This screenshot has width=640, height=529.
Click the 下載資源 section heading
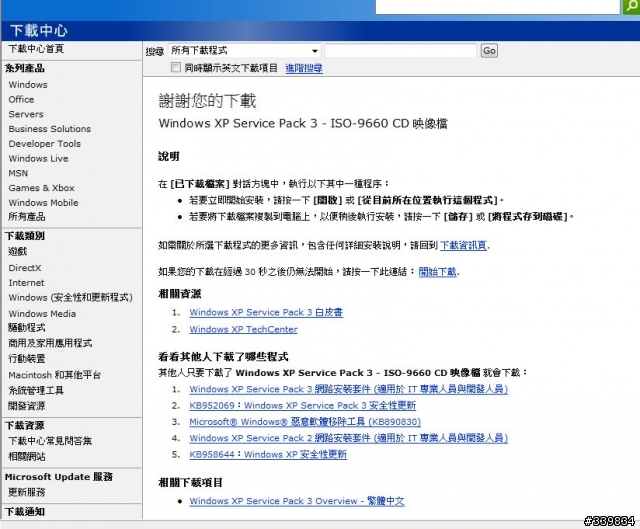pos(25,426)
